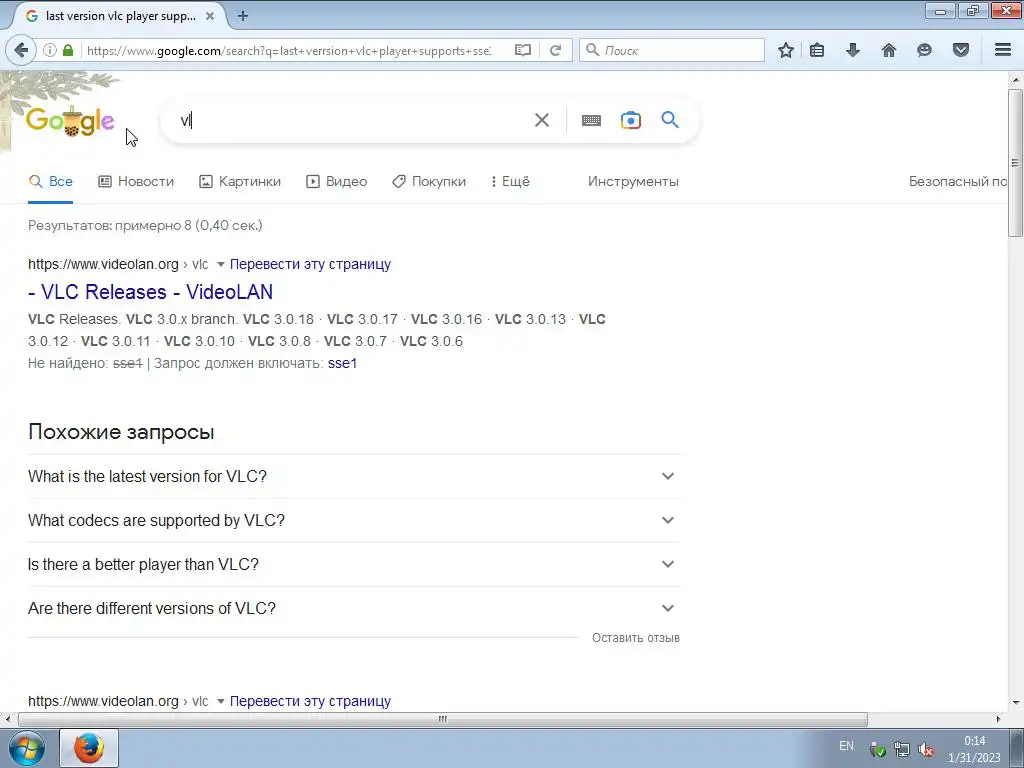1024x768 pixels.
Task: Switch to Покупки tab
Action: point(429,182)
